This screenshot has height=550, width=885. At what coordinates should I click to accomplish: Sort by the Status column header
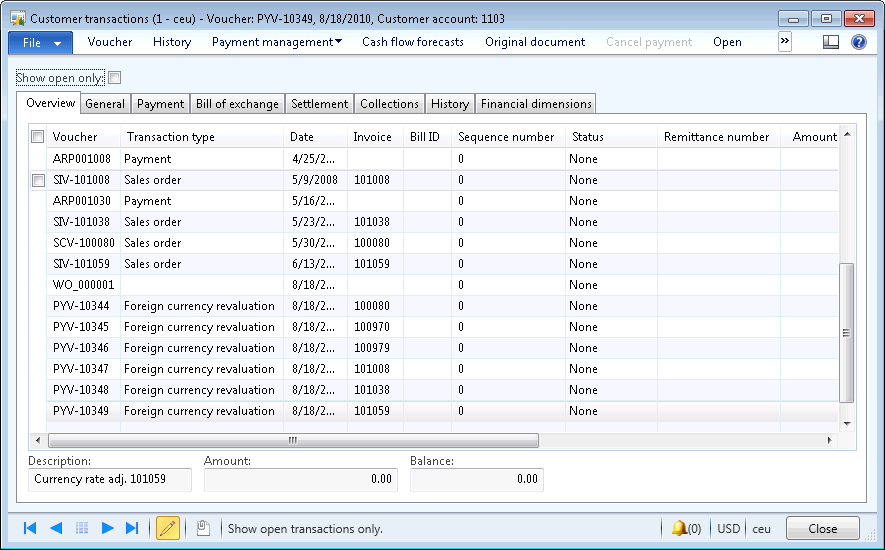(611, 137)
